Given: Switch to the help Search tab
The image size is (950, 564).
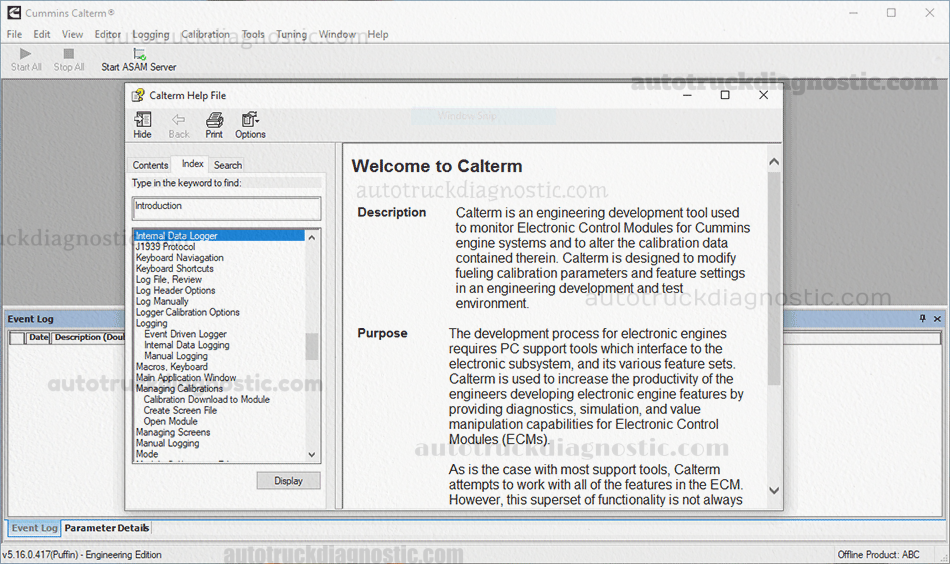Looking at the screenshot, I should [x=228, y=165].
